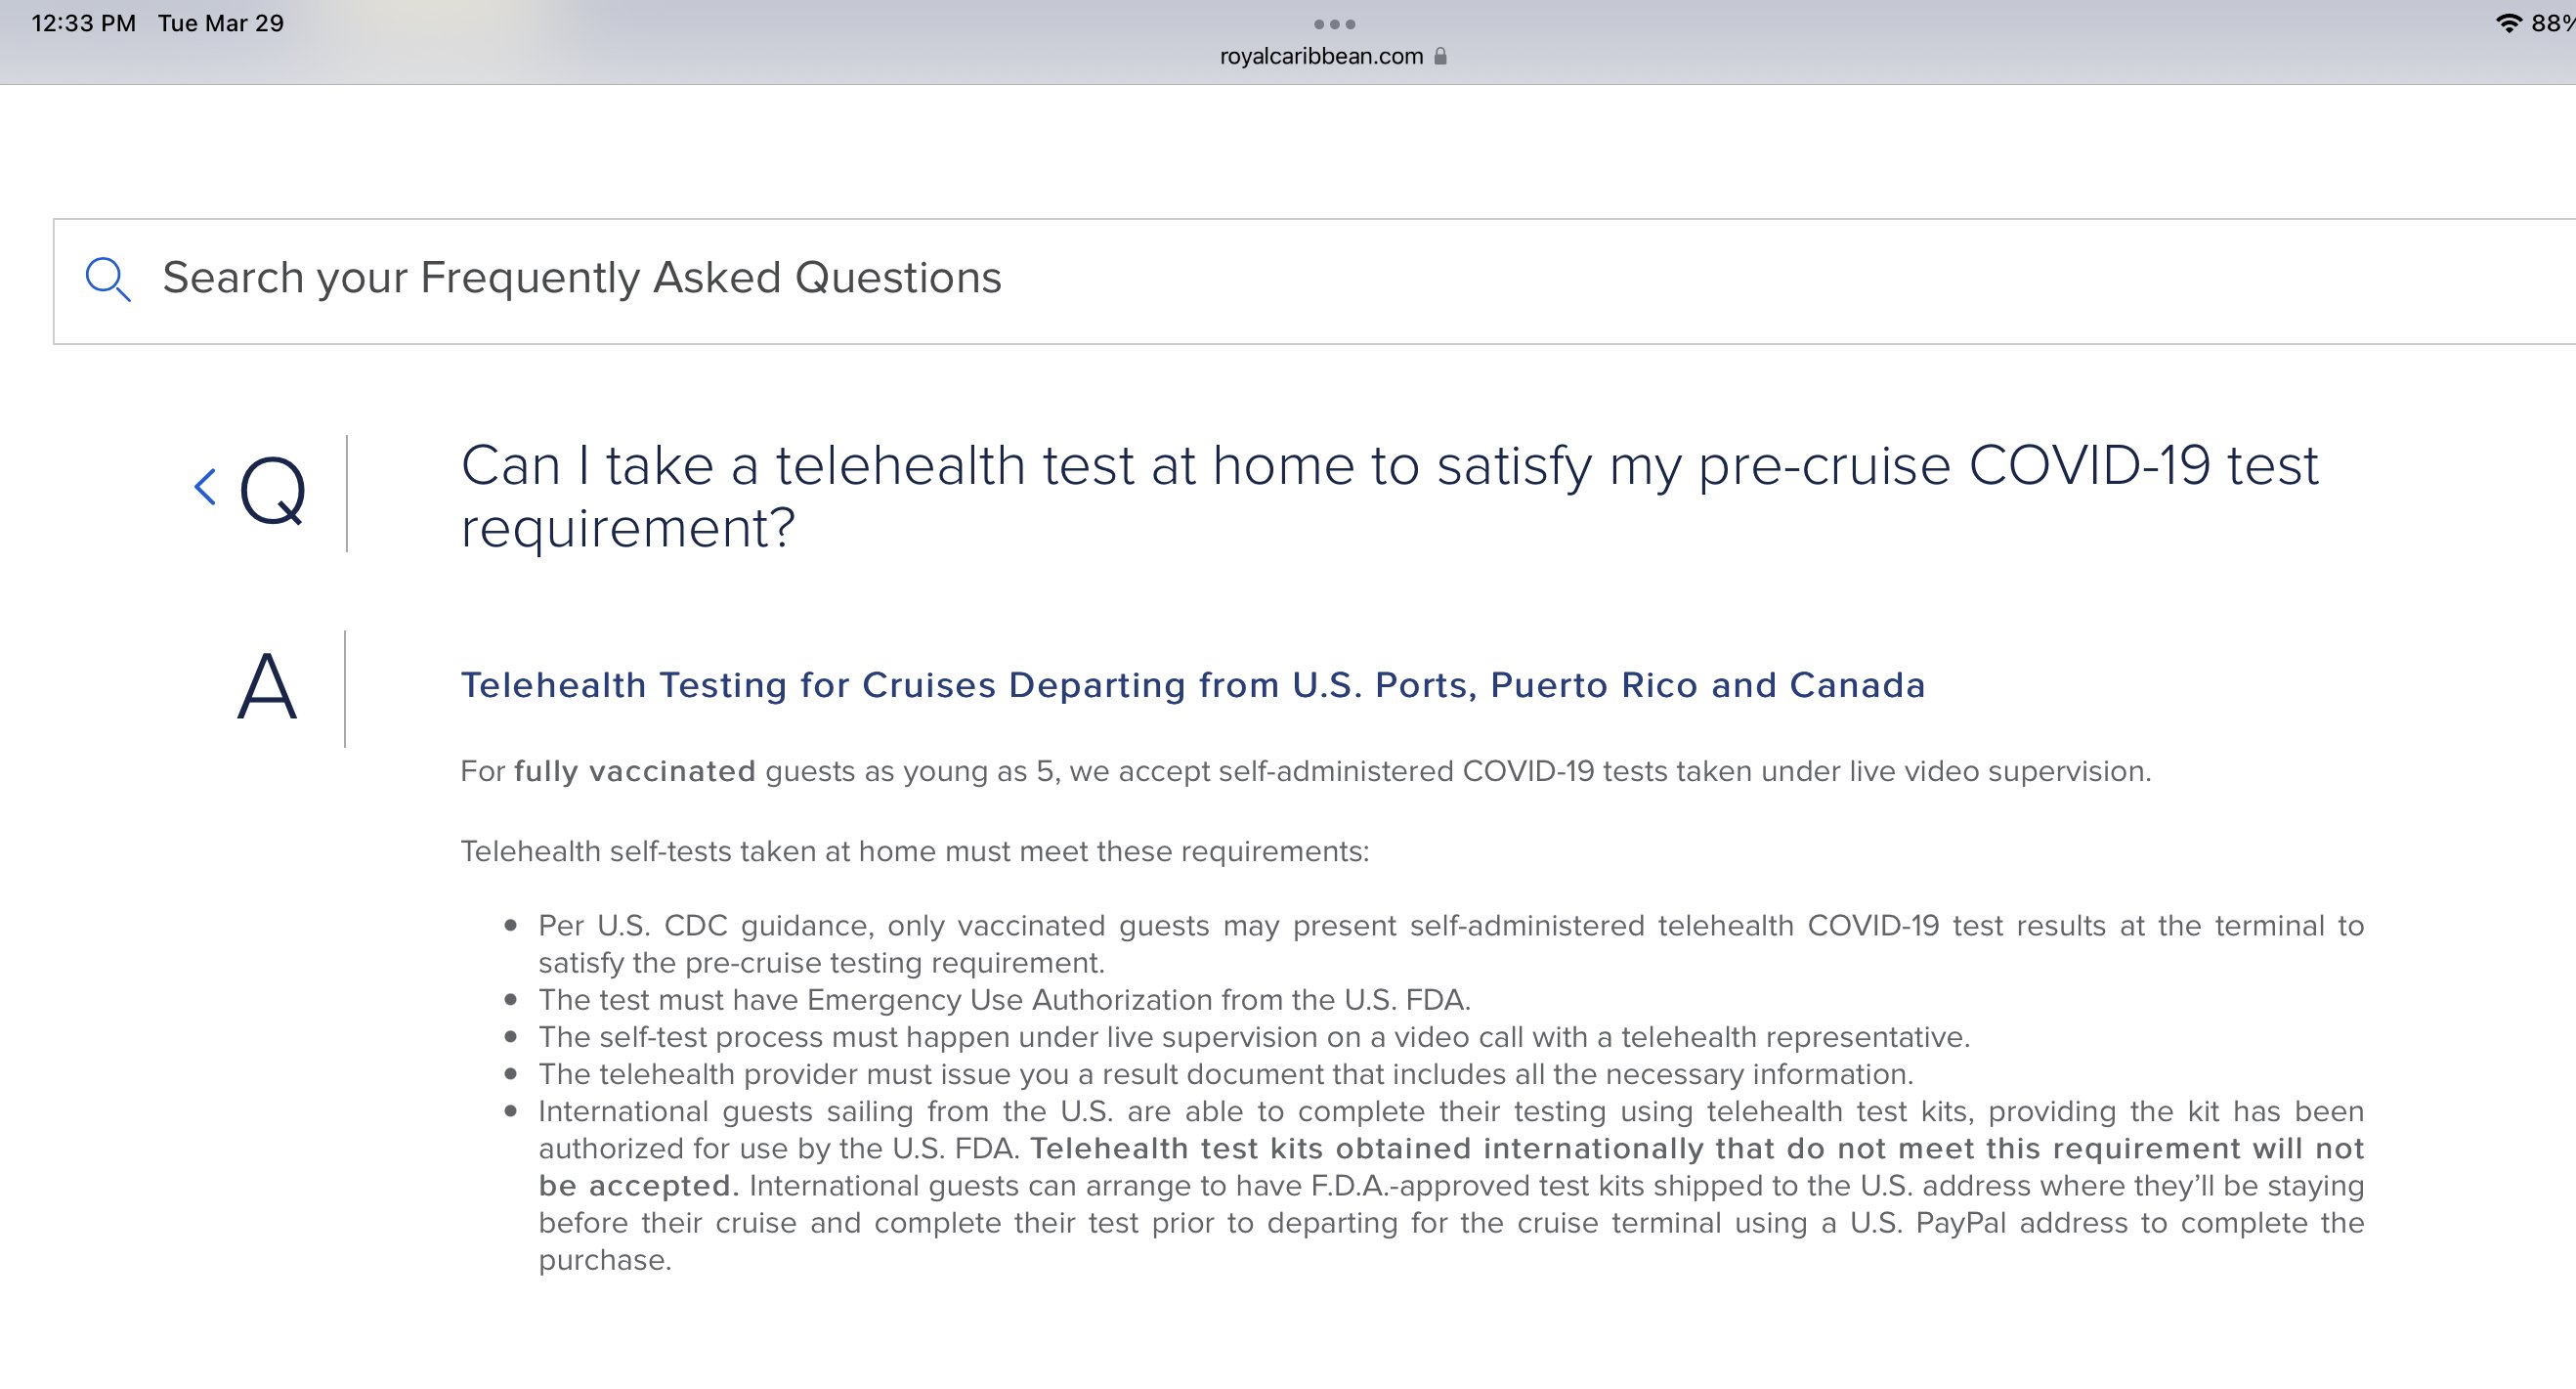Focus the Search your Frequently Asked Questions field
The width and height of the screenshot is (2576, 1389).
click(1314, 281)
